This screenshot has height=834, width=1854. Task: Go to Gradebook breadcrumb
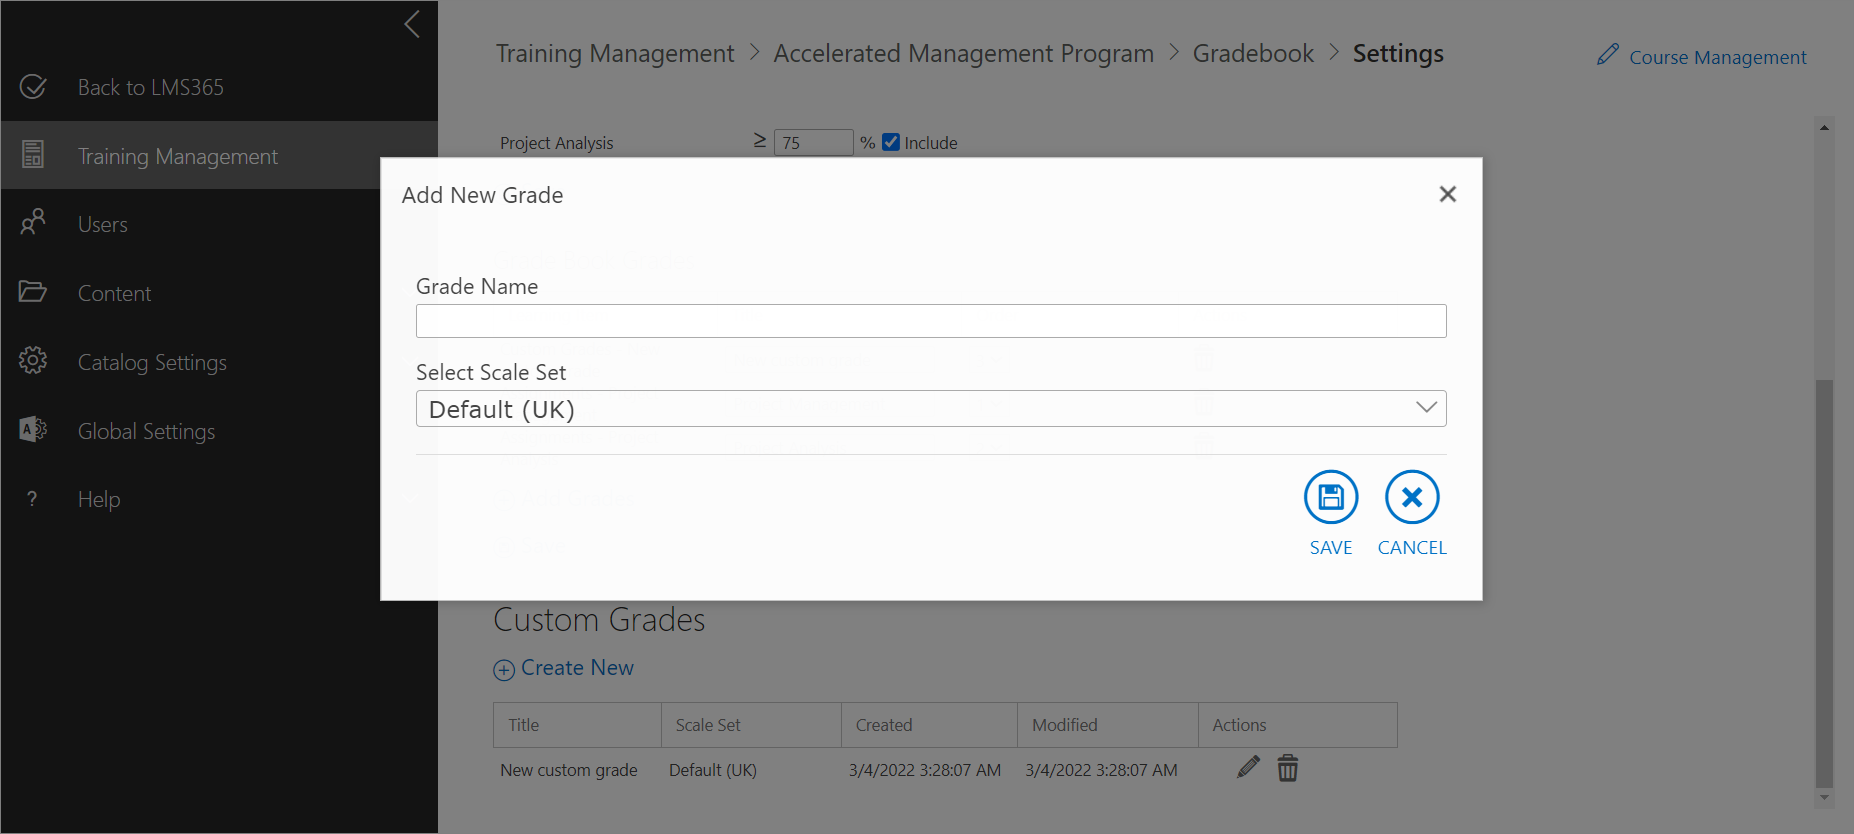click(1253, 53)
